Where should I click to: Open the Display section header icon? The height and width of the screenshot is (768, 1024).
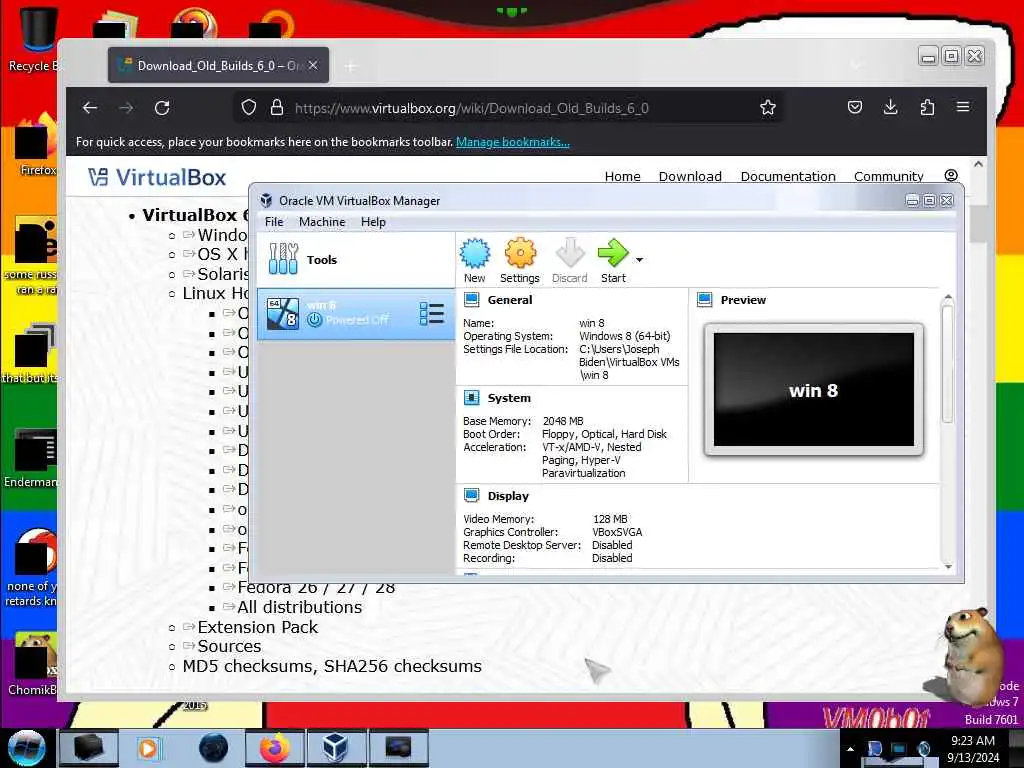[x=472, y=496]
